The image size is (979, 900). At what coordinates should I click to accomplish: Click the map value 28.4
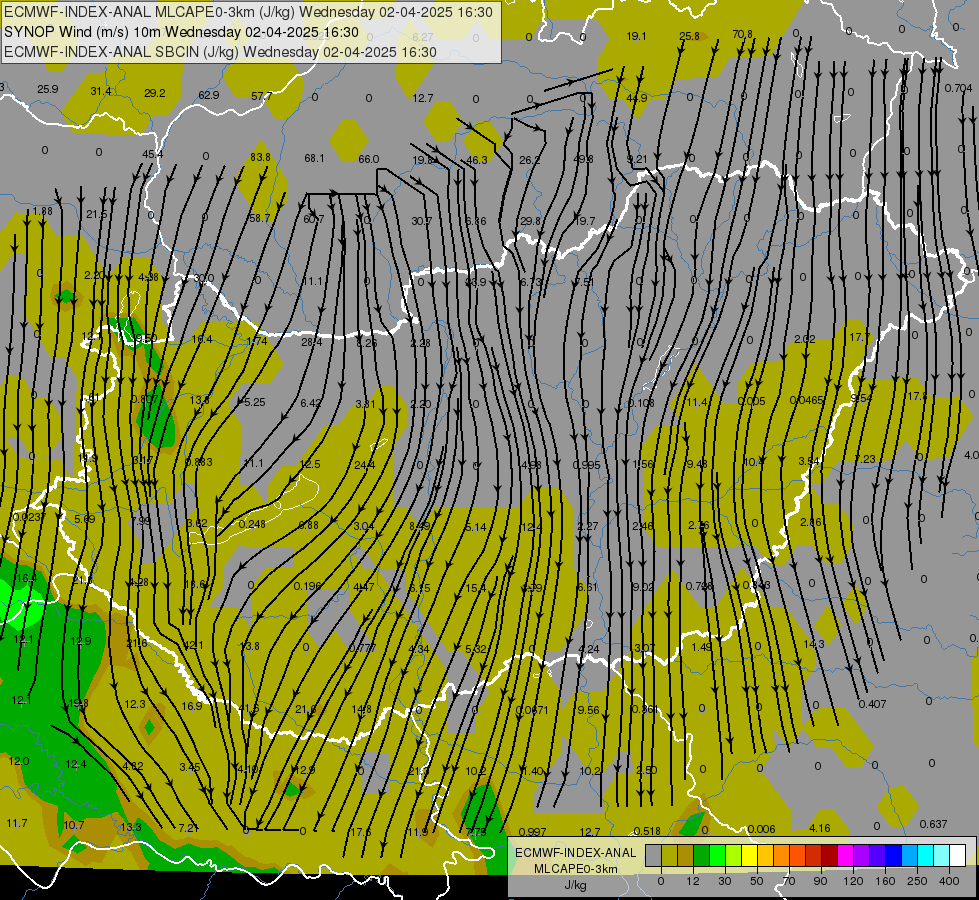pos(312,342)
